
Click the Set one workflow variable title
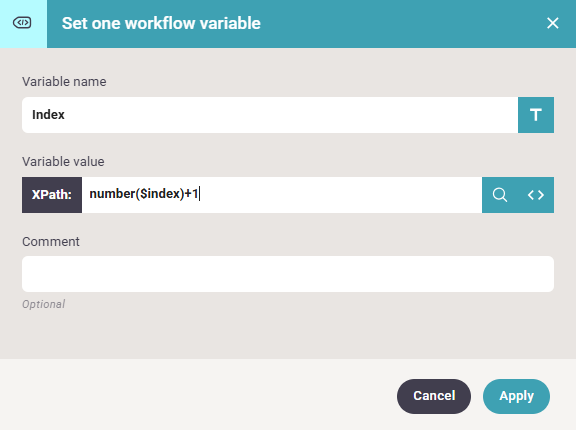click(161, 23)
